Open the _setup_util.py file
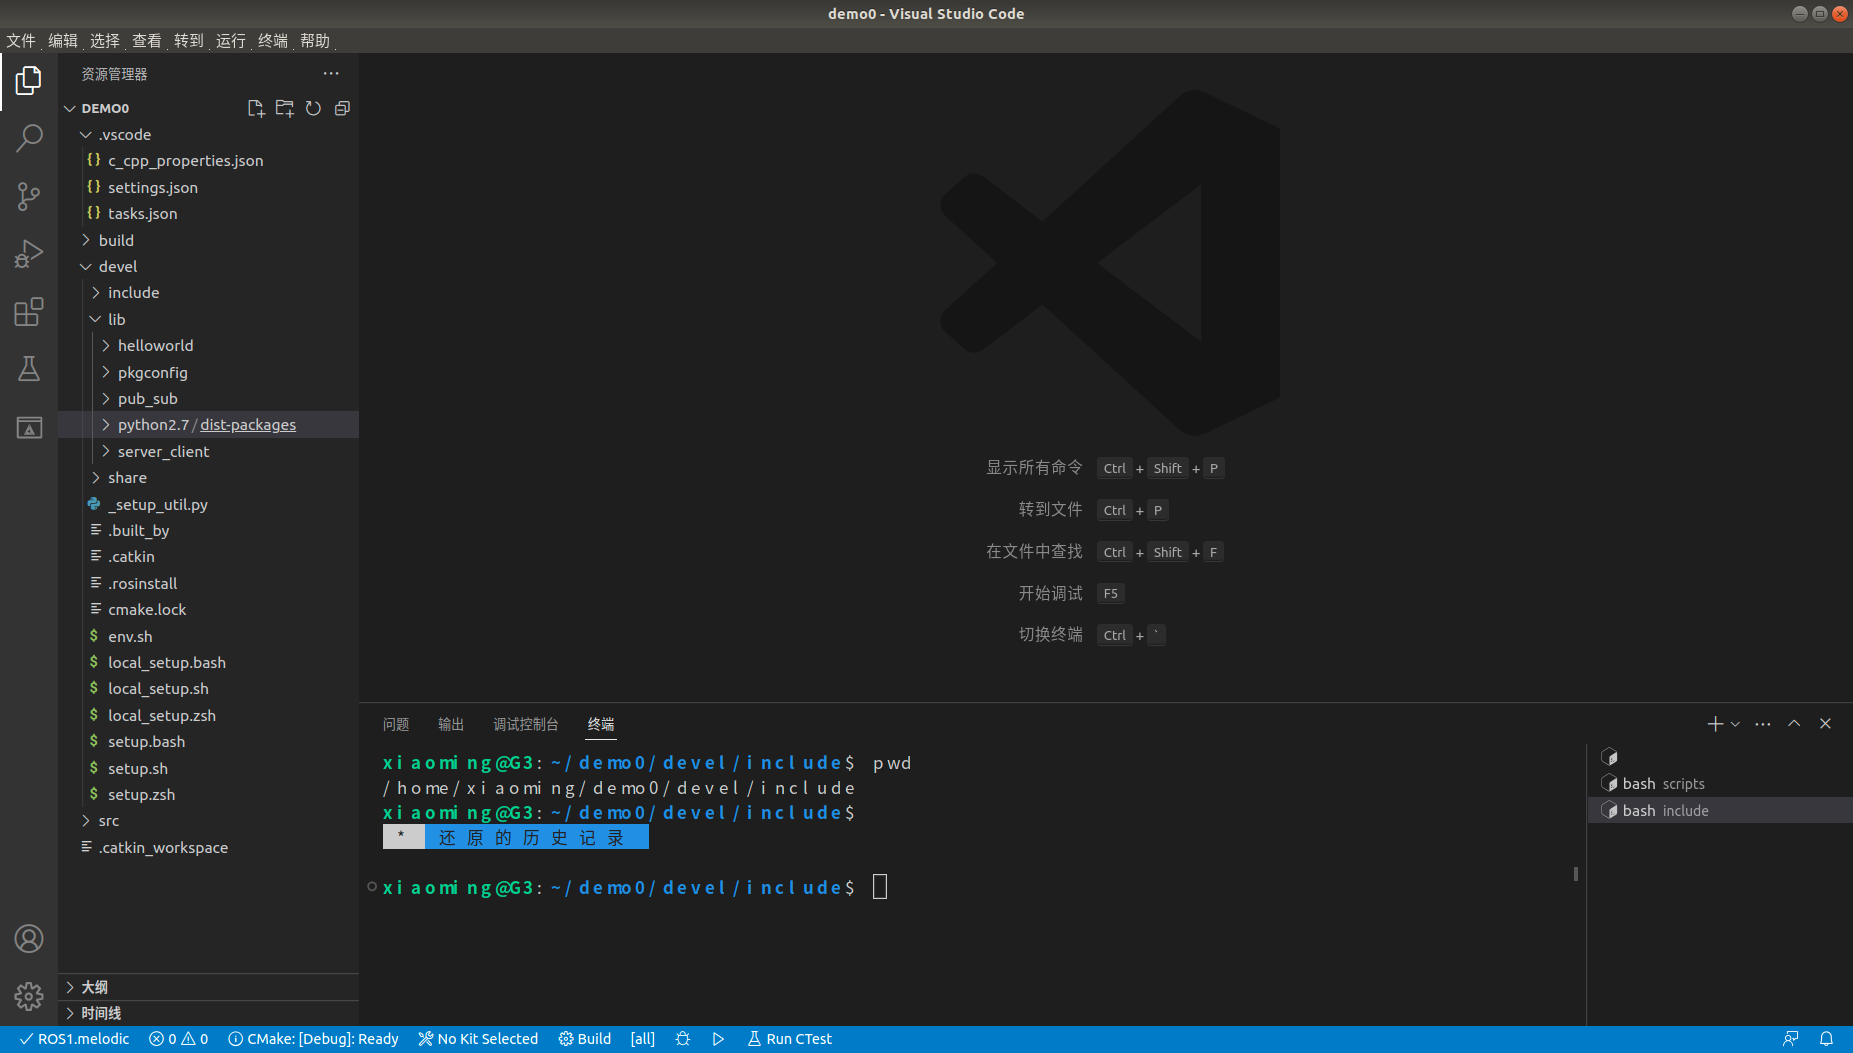Viewport: 1853px width, 1053px height. coord(208,504)
